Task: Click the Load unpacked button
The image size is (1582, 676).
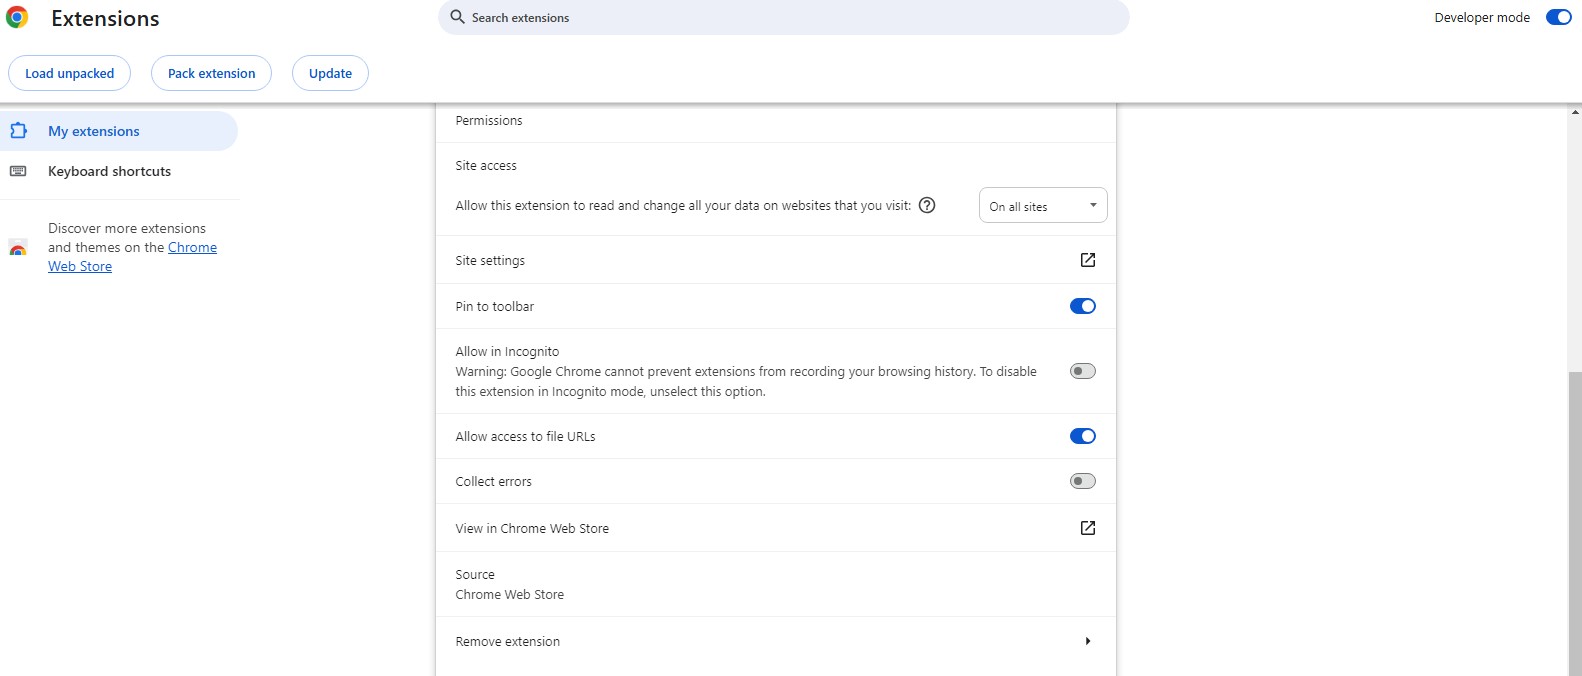Action: point(70,73)
